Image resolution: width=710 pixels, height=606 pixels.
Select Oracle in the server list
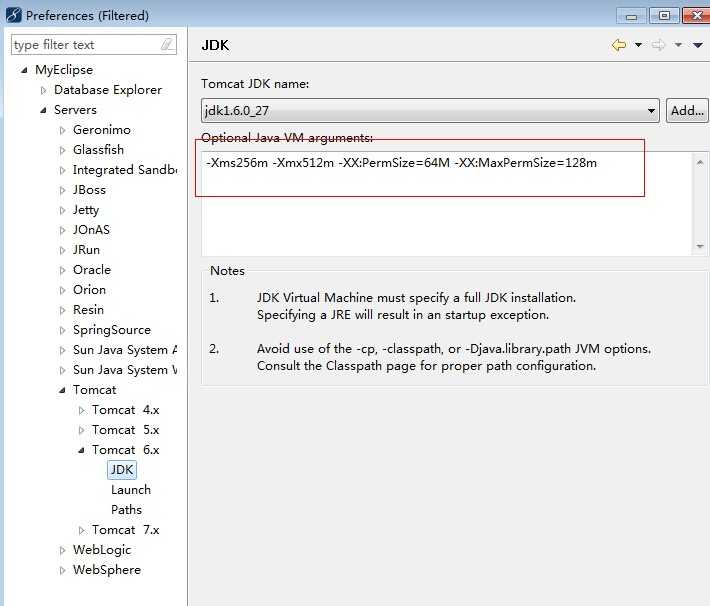[x=92, y=269]
